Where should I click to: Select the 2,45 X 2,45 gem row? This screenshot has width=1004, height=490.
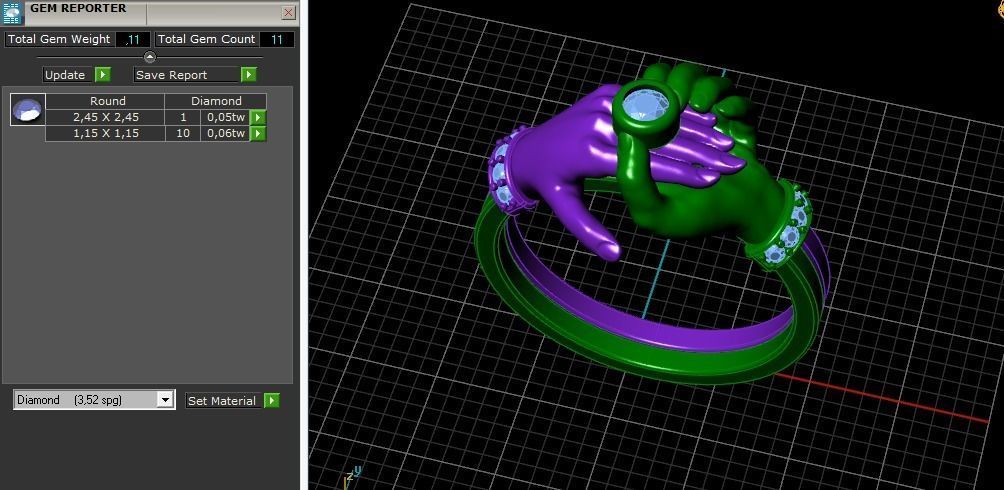(105, 117)
